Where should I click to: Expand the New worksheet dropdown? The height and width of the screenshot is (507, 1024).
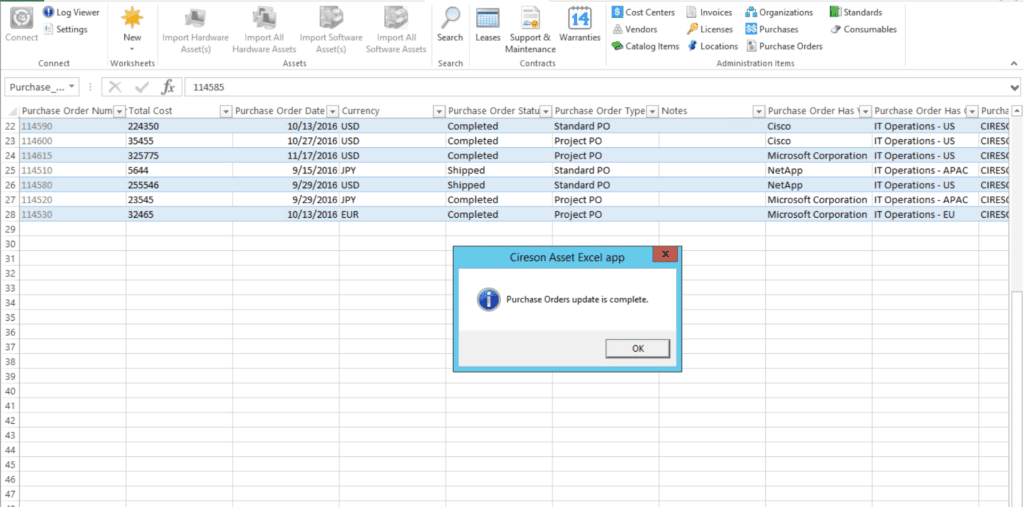pos(132,47)
